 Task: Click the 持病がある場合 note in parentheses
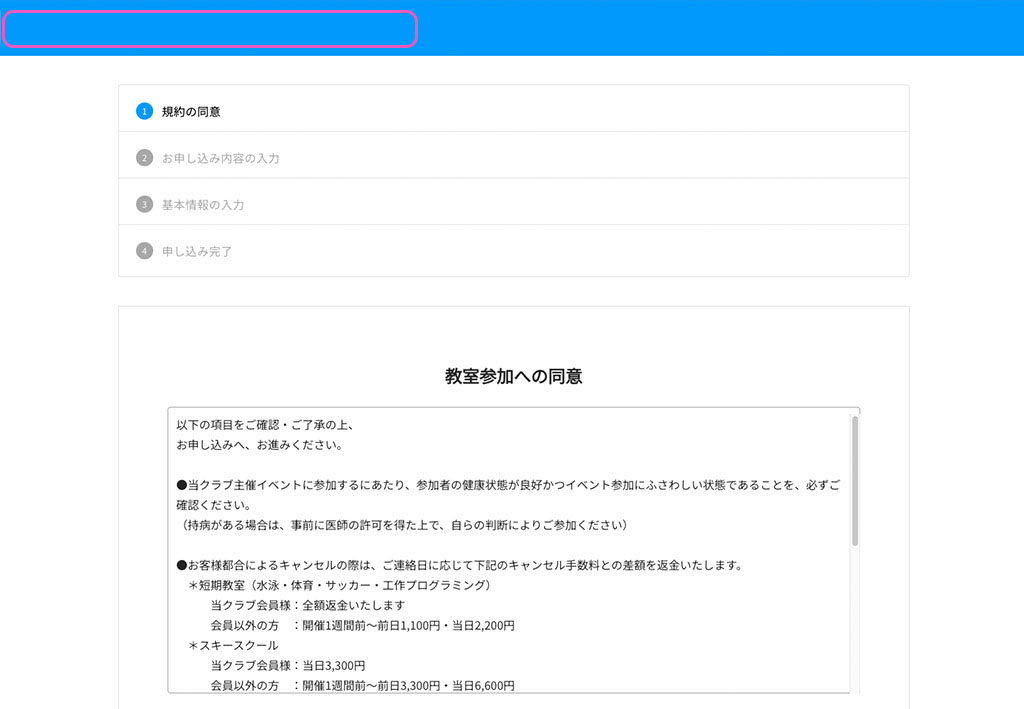tap(400, 525)
